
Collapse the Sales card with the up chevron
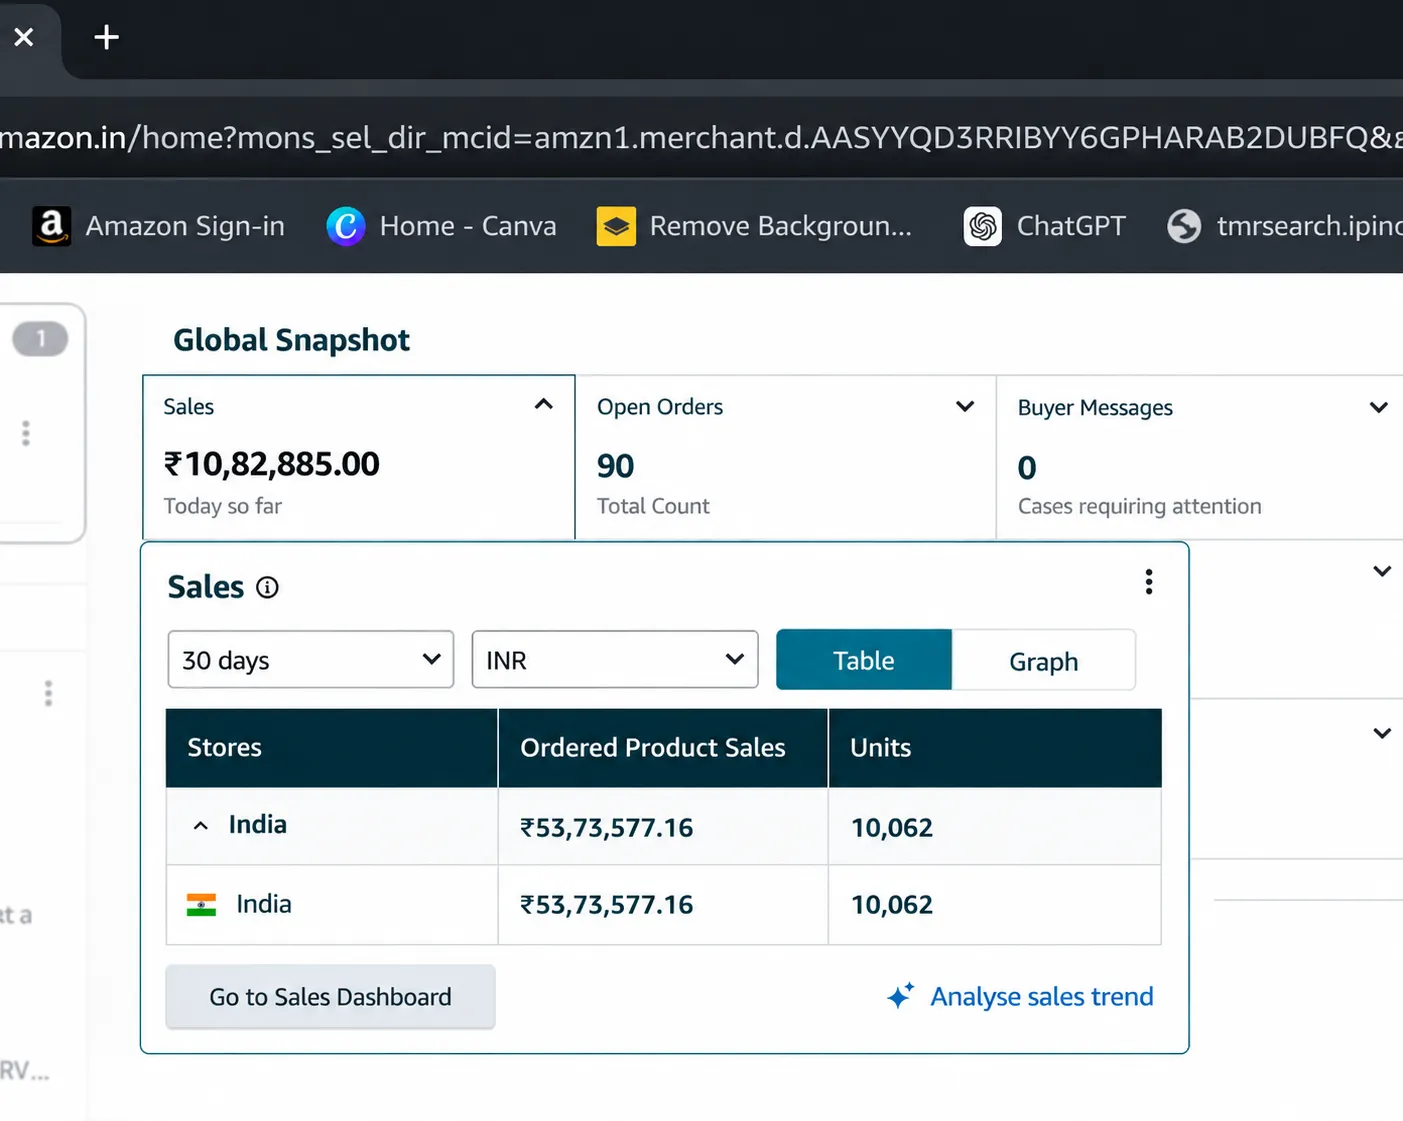click(544, 404)
